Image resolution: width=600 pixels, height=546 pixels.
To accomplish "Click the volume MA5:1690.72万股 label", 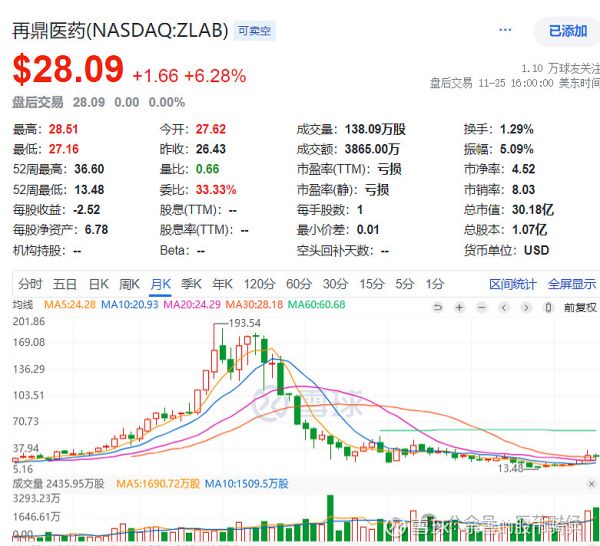I will click(x=158, y=484).
